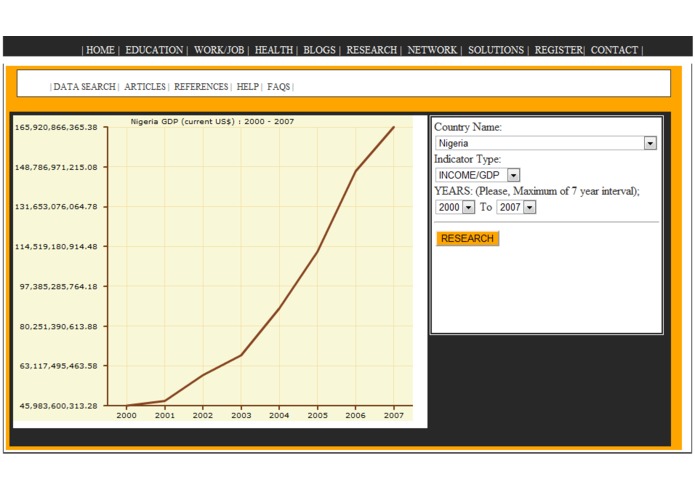Select HEALTH in the top navigation
695x494 pixels.
coord(274,50)
